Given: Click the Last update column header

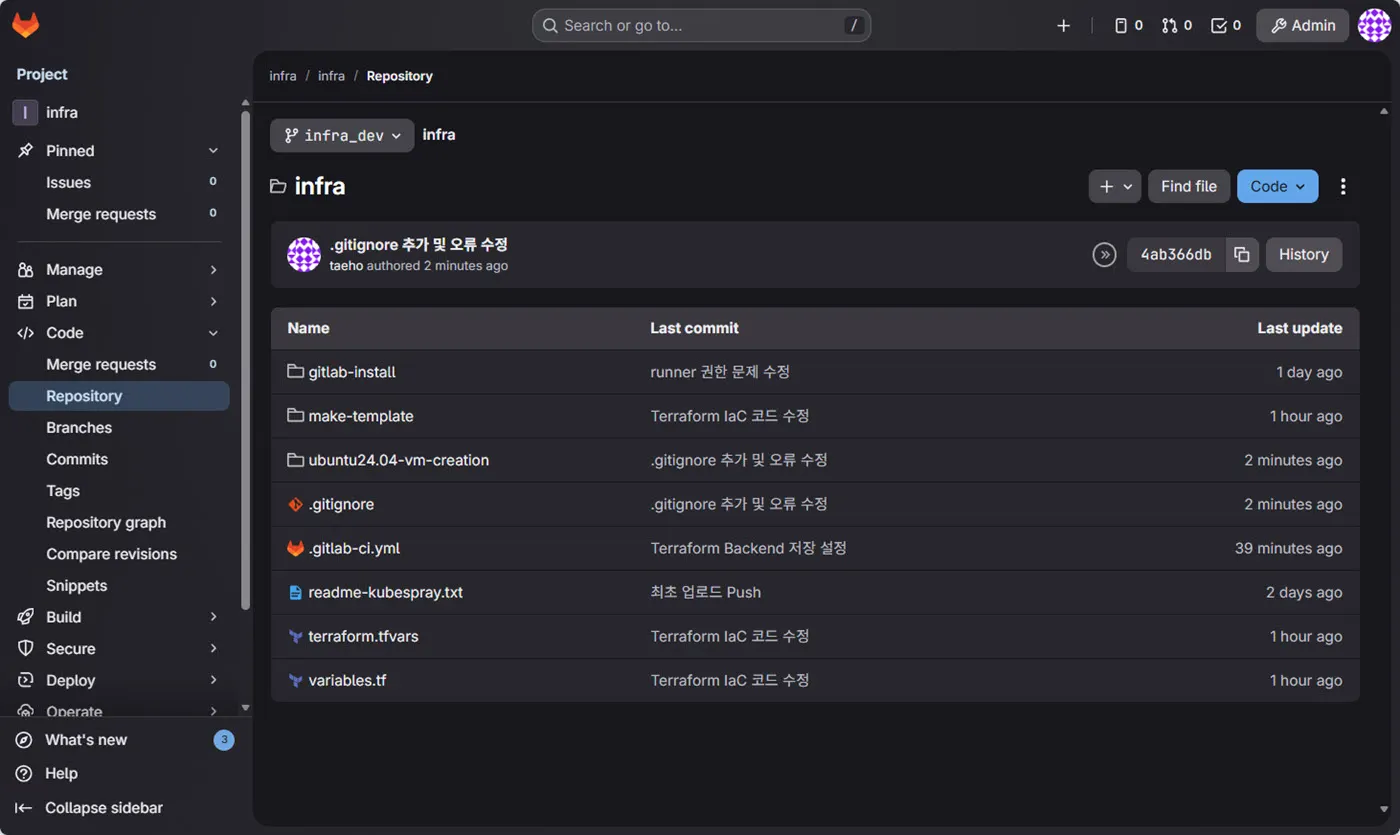Looking at the screenshot, I should (1300, 328).
